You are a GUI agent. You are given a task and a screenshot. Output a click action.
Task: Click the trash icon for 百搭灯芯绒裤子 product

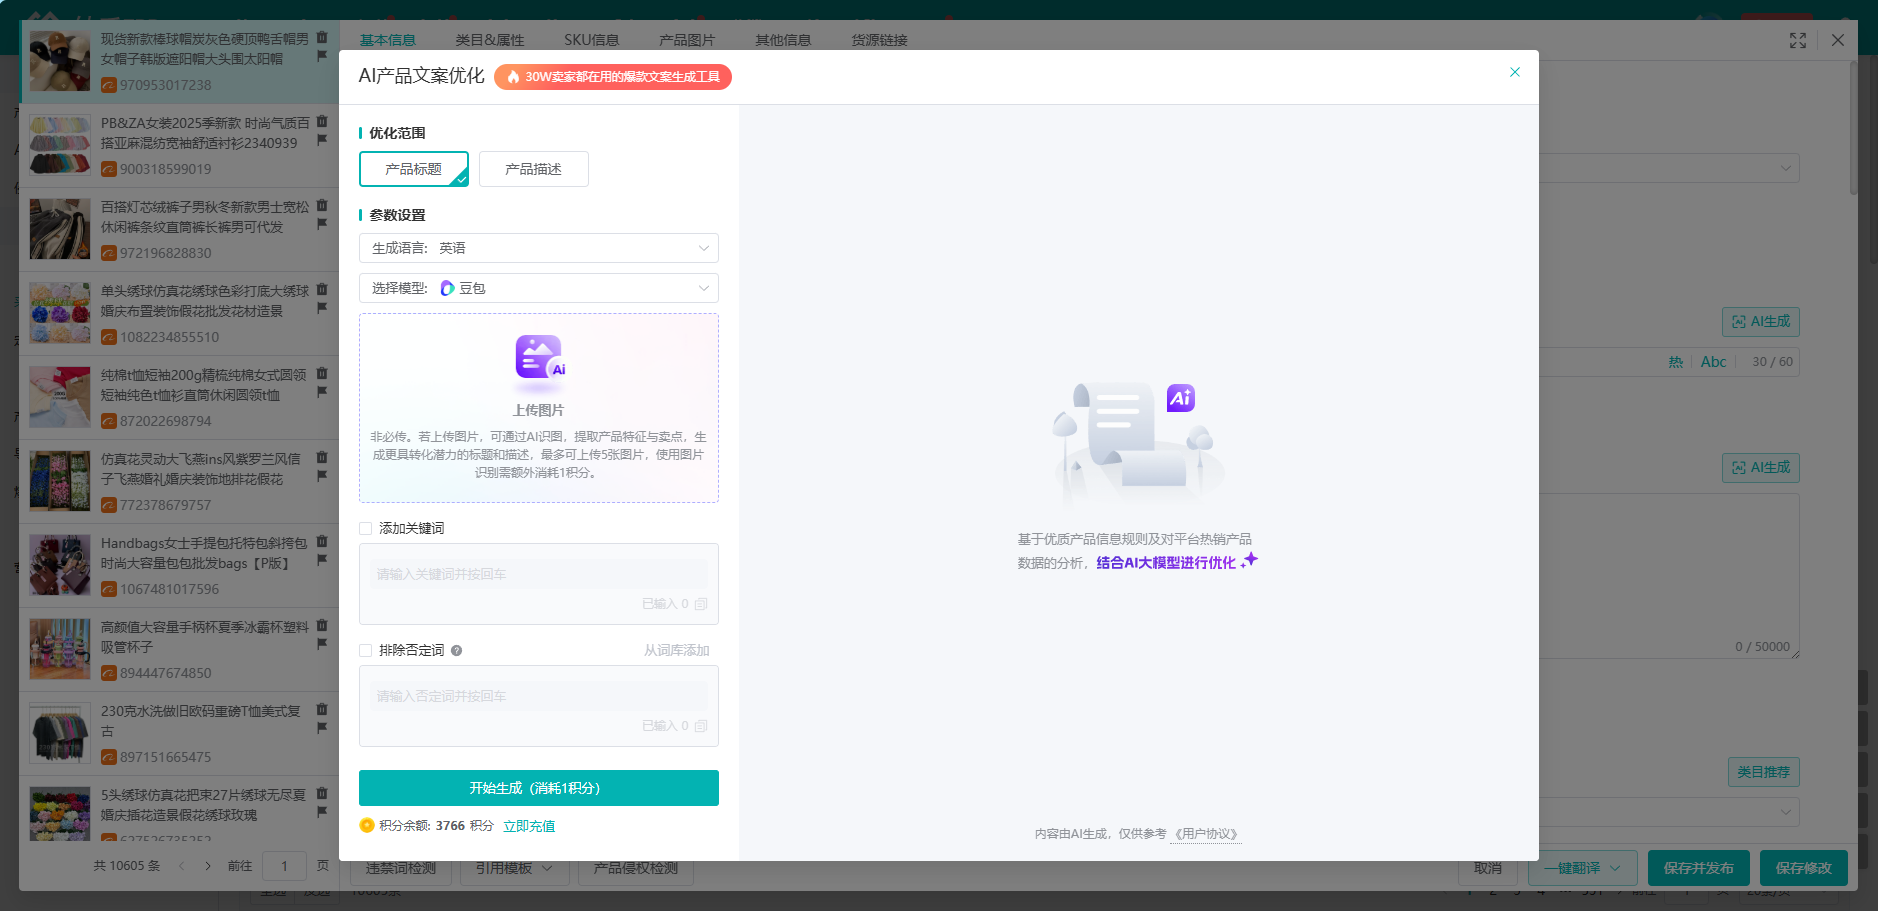pyautogui.click(x=322, y=205)
